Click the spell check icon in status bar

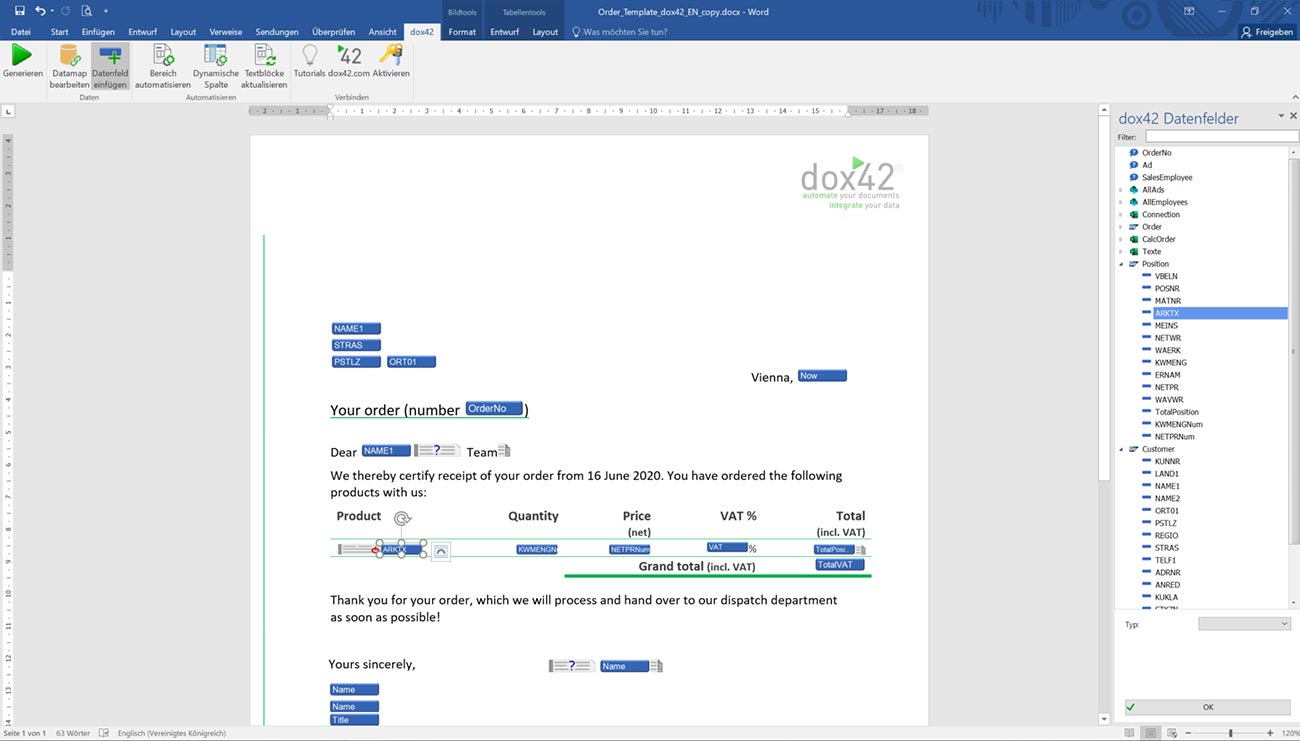(x=103, y=733)
